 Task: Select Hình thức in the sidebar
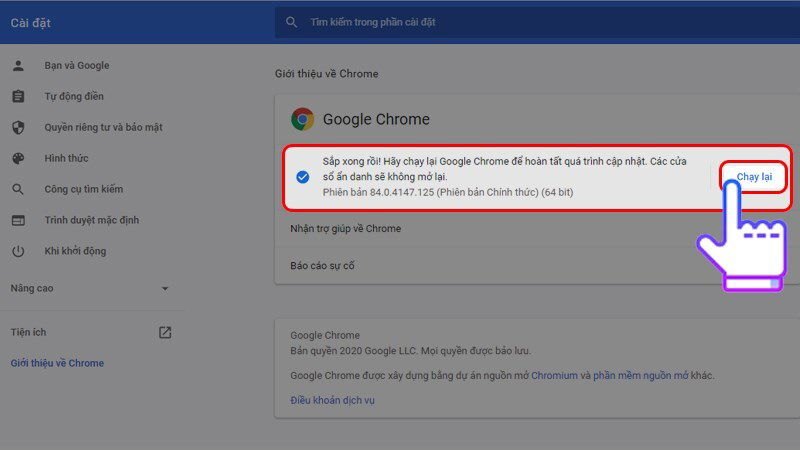(66, 158)
